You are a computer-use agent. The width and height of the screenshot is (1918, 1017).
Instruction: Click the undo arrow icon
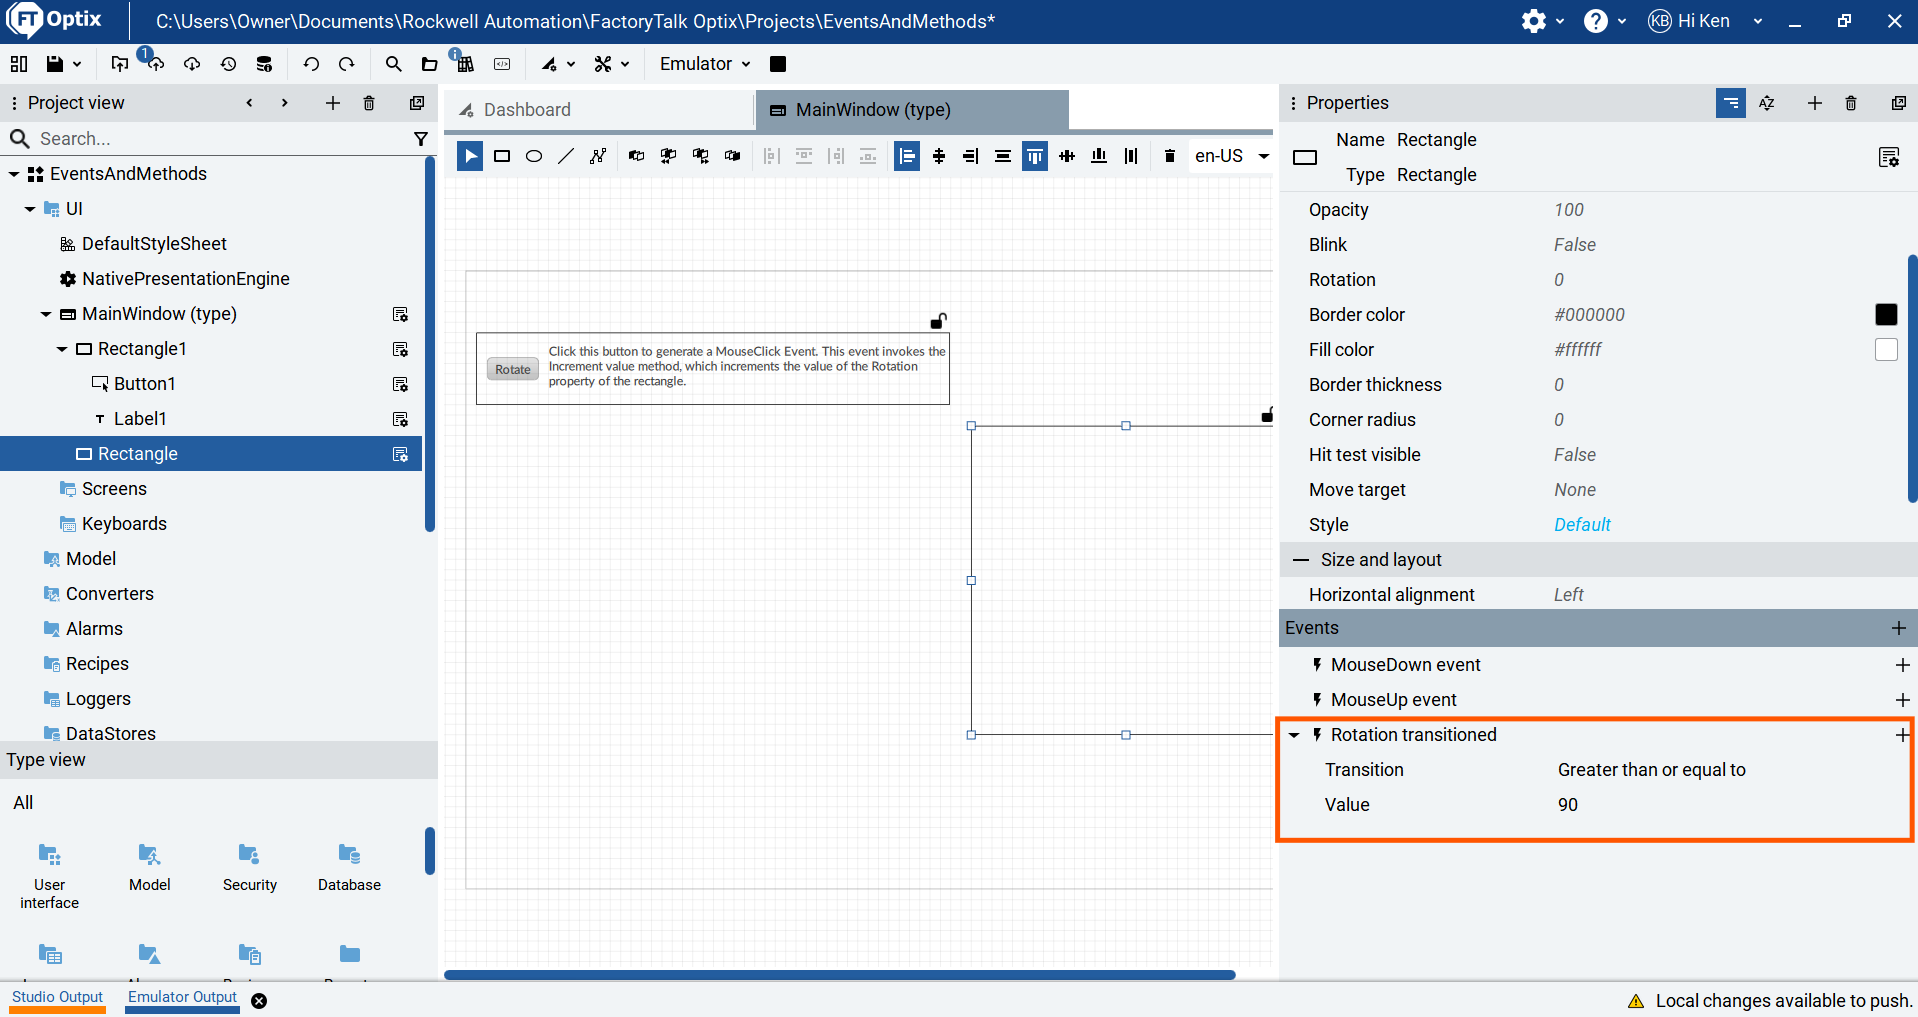311,64
